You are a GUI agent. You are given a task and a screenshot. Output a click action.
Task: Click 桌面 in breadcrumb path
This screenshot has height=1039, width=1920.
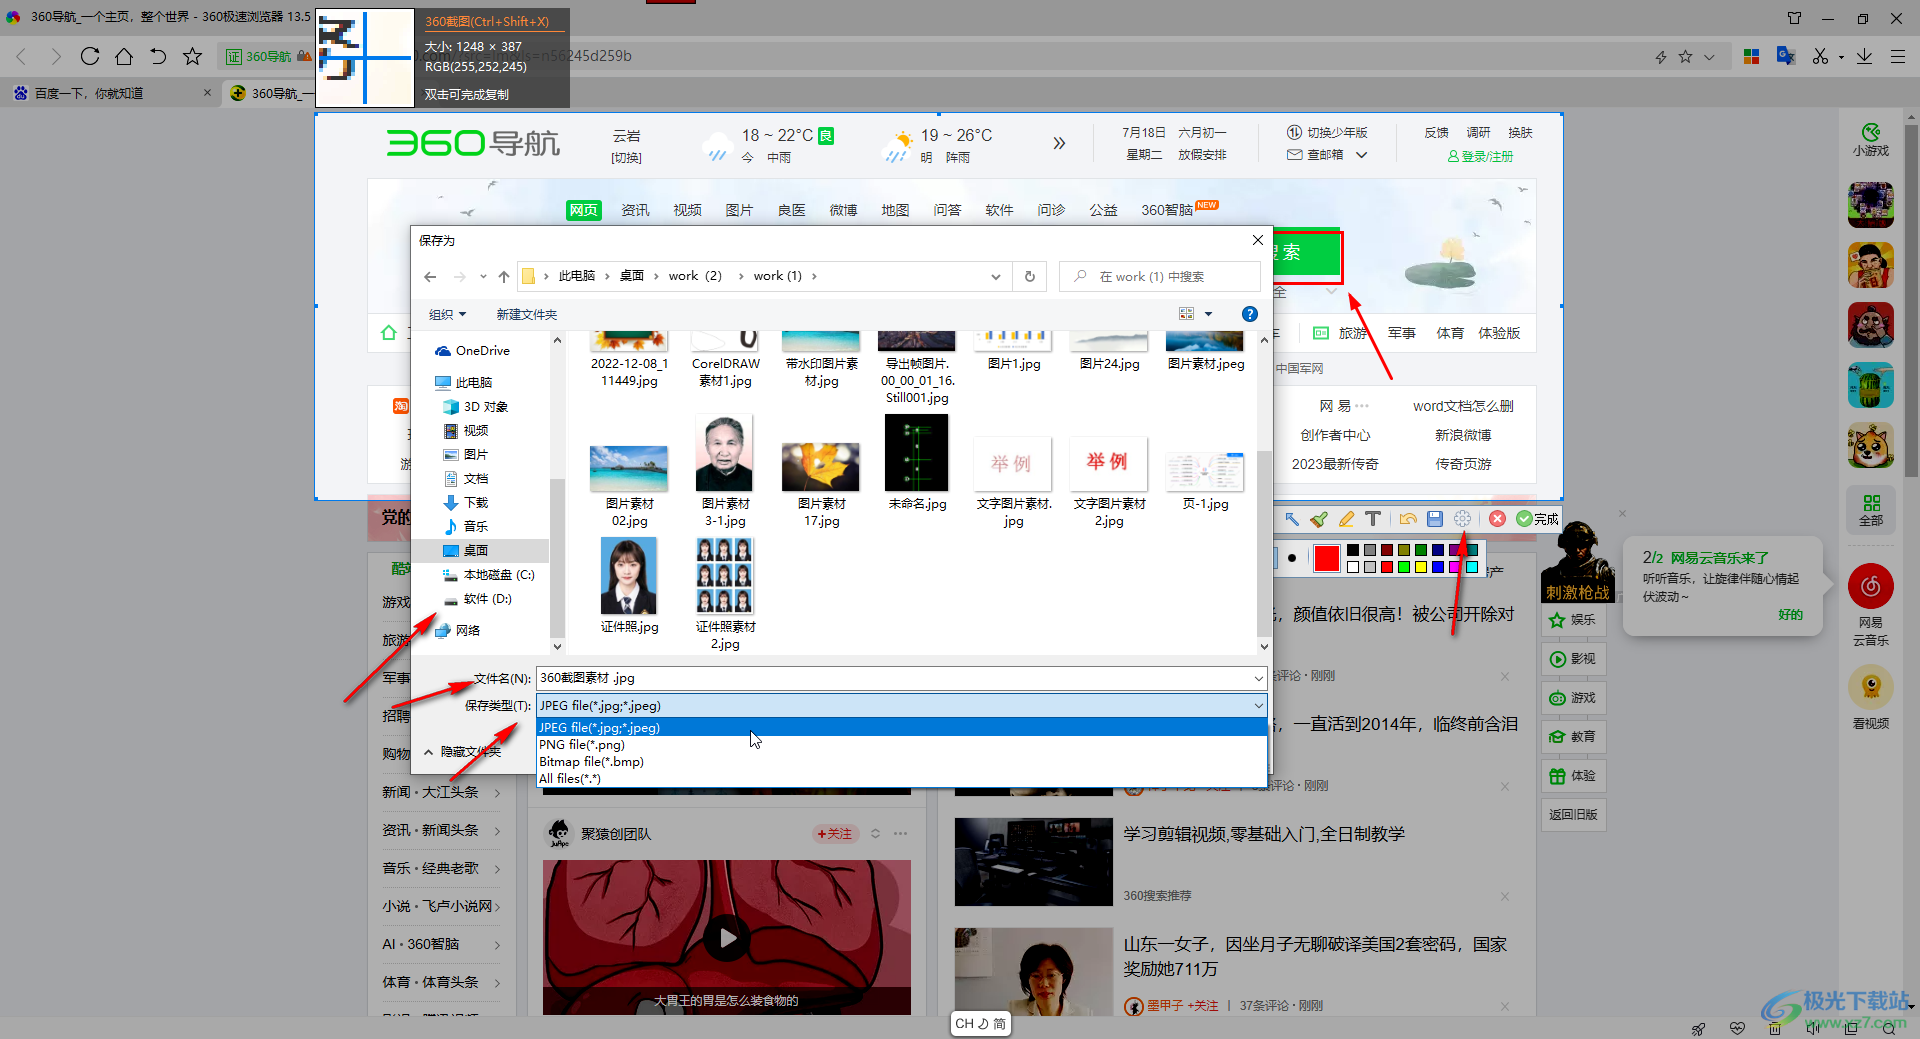click(632, 276)
